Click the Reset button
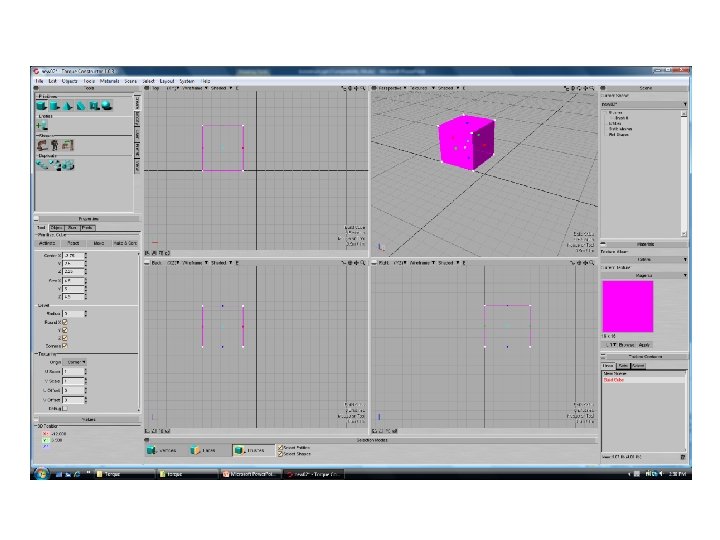The height and width of the screenshot is (540, 720). [x=73, y=243]
